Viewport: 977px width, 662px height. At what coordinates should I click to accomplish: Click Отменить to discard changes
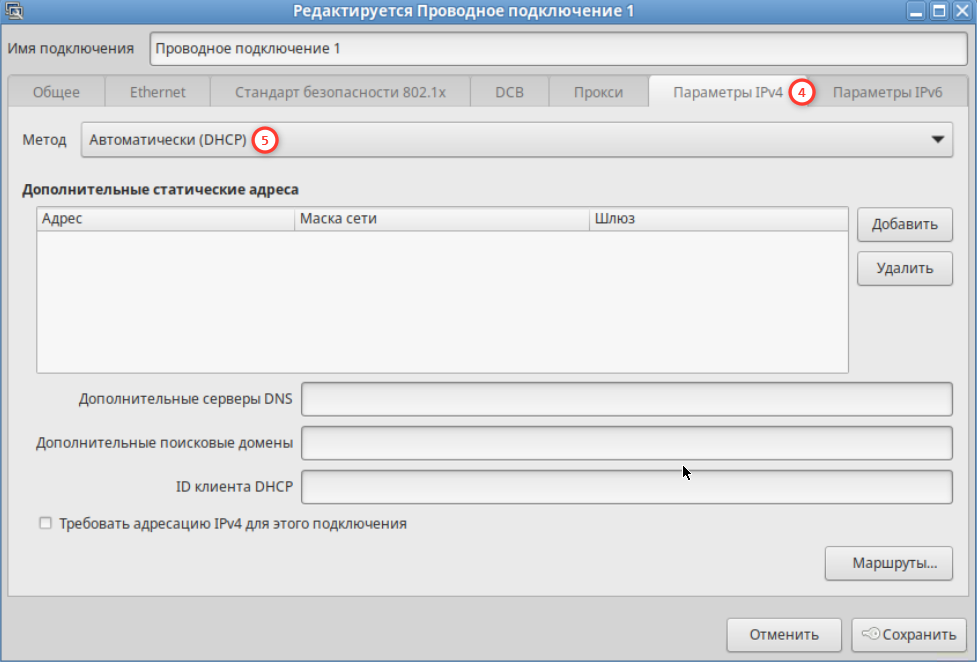click(x=784, y=635)
